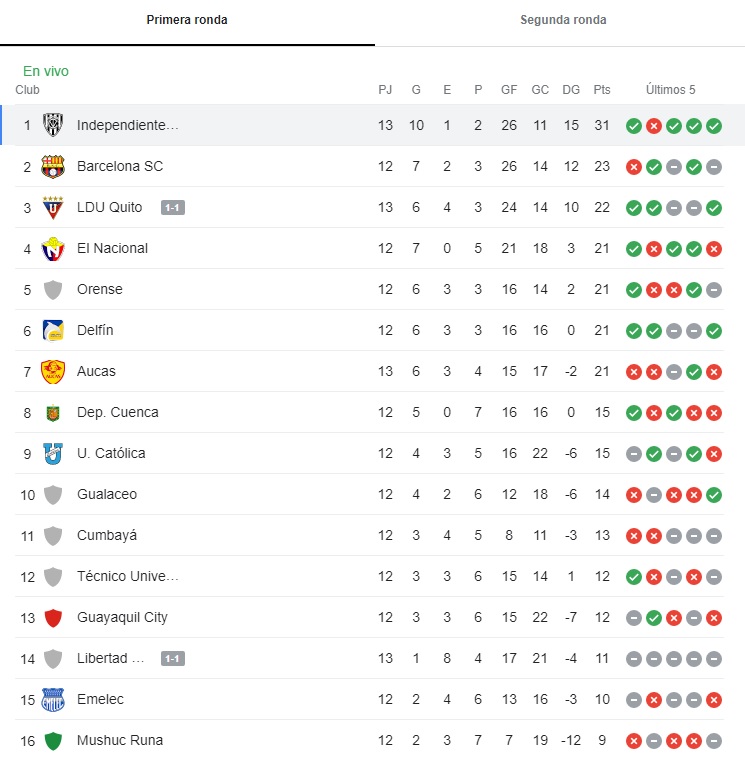Viewport: 745px width, 775px height.
Task: Click the Mushuc Runa green shield icon
Action: pos(53,741)
